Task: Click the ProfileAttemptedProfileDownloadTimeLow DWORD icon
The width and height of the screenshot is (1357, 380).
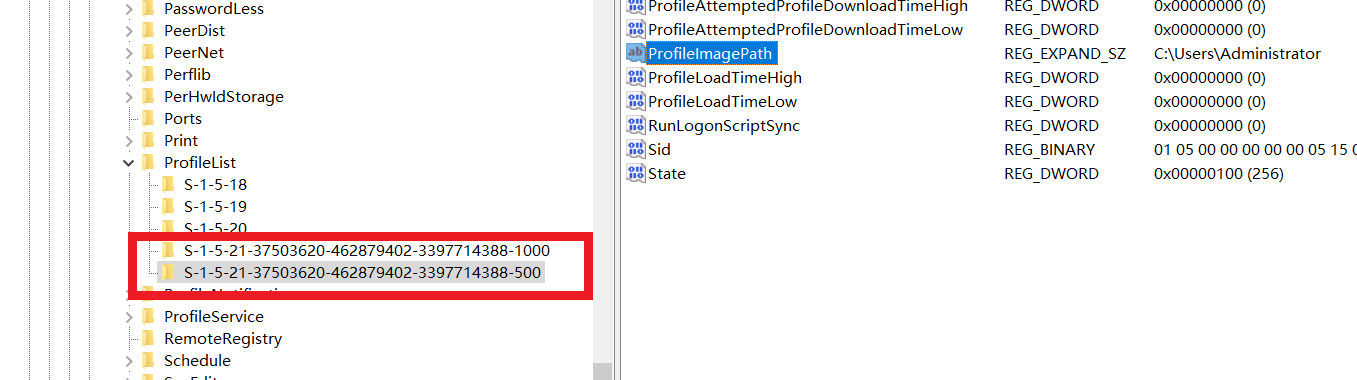Action: 635,29
